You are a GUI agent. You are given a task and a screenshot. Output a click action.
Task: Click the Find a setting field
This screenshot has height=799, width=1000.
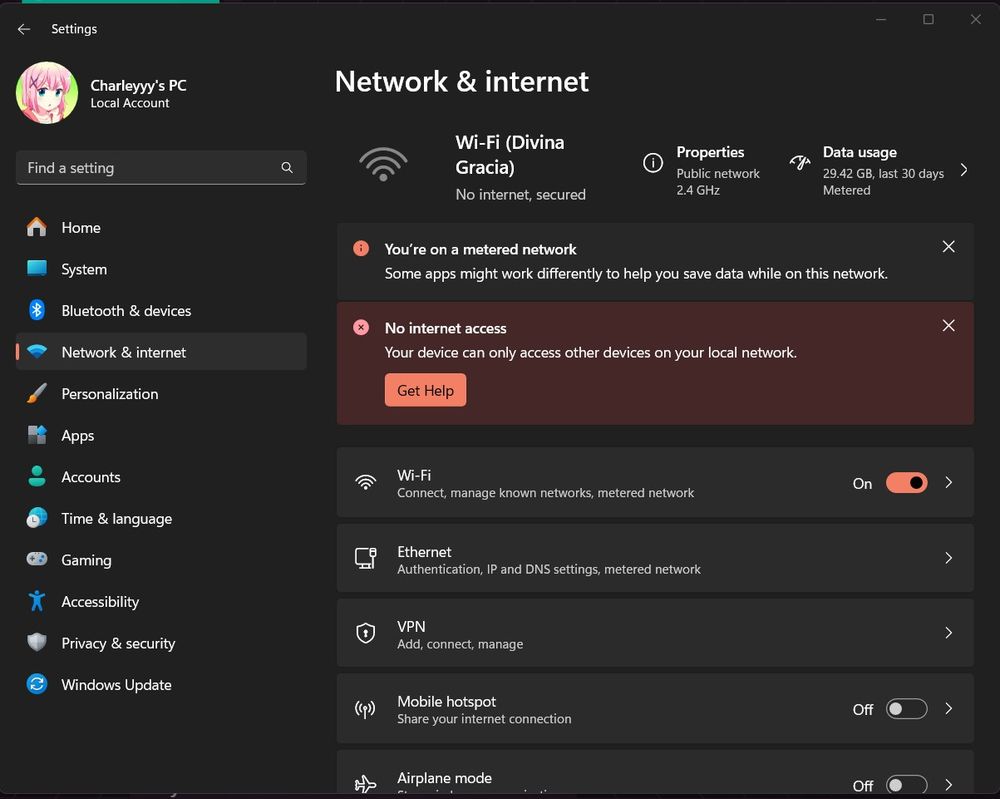coord(150,168)
